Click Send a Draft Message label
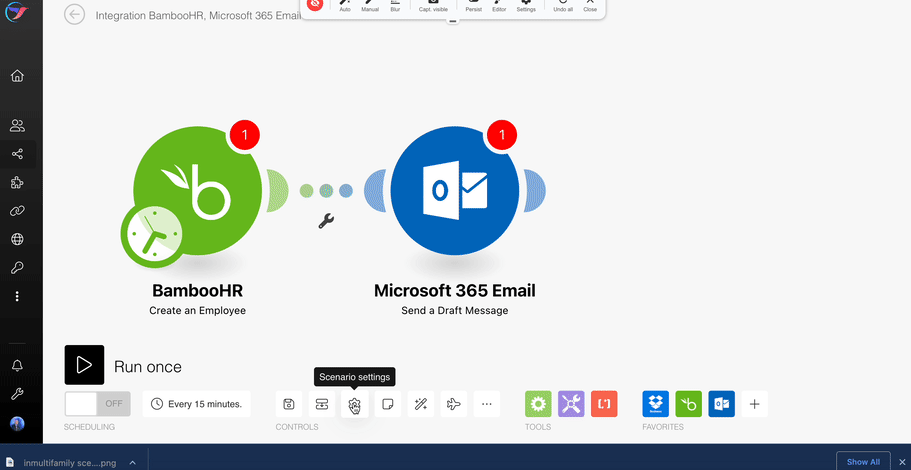The height and width of the screenshot is (470, 911). [x=455, y=311]
